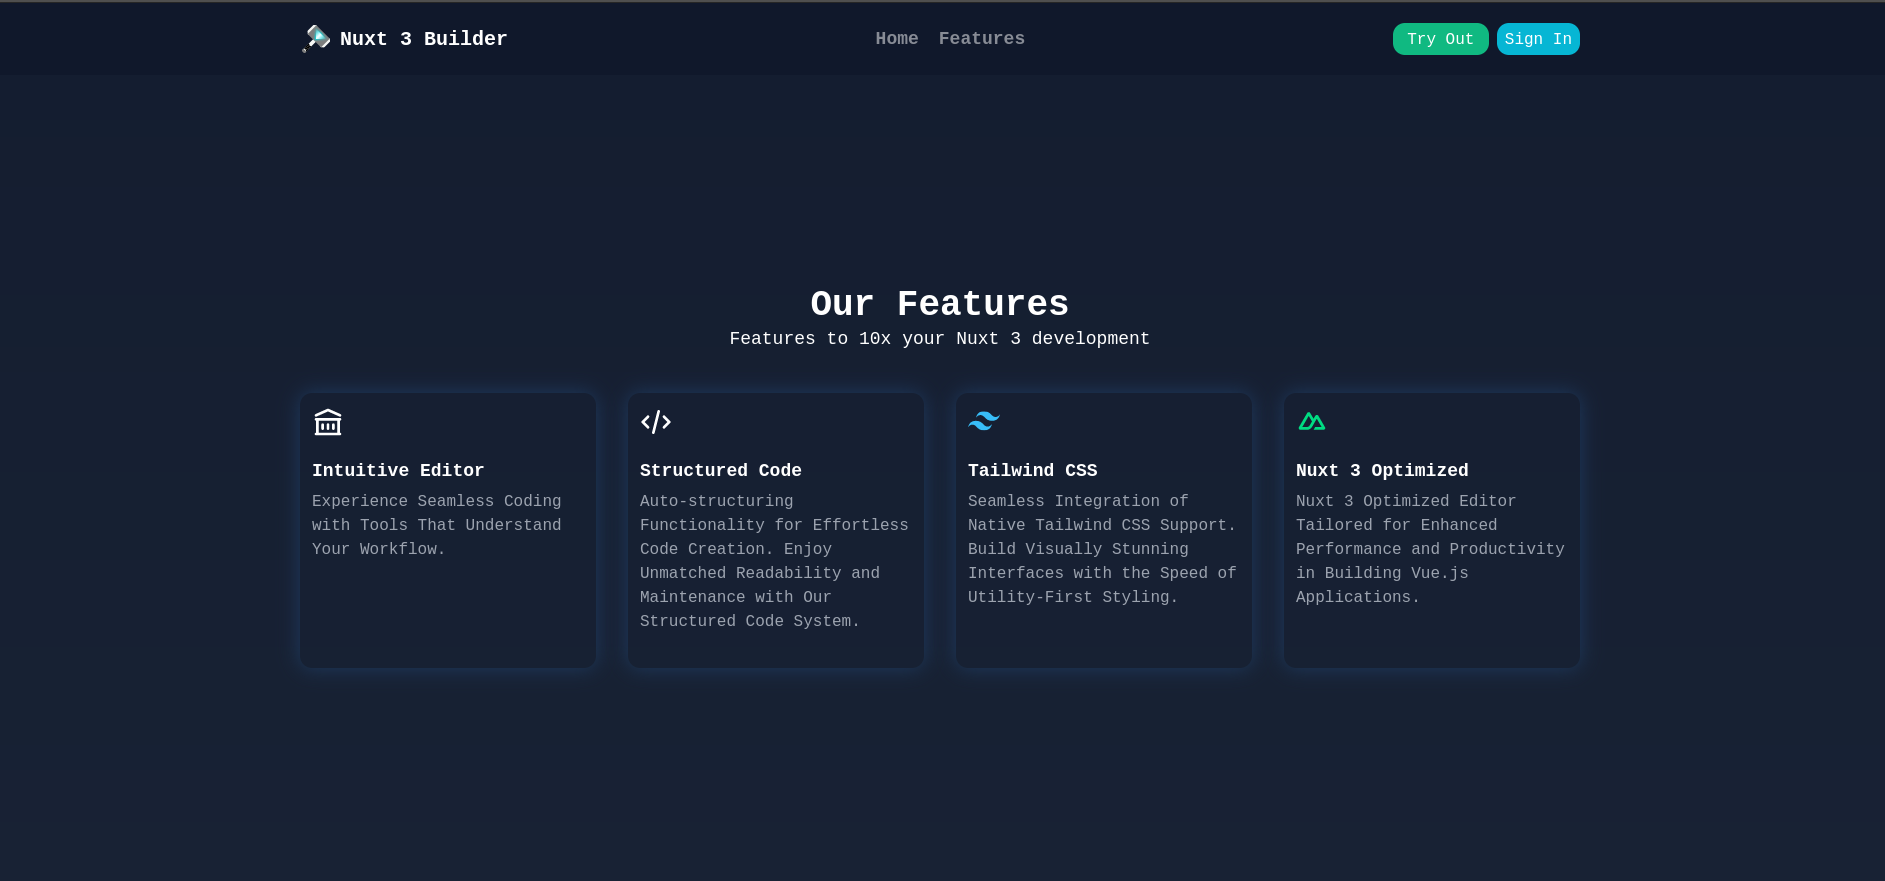The width and height of the screenshot is (1885, 881).
Task: Open the Home navigation link
Action: [897, 39]
